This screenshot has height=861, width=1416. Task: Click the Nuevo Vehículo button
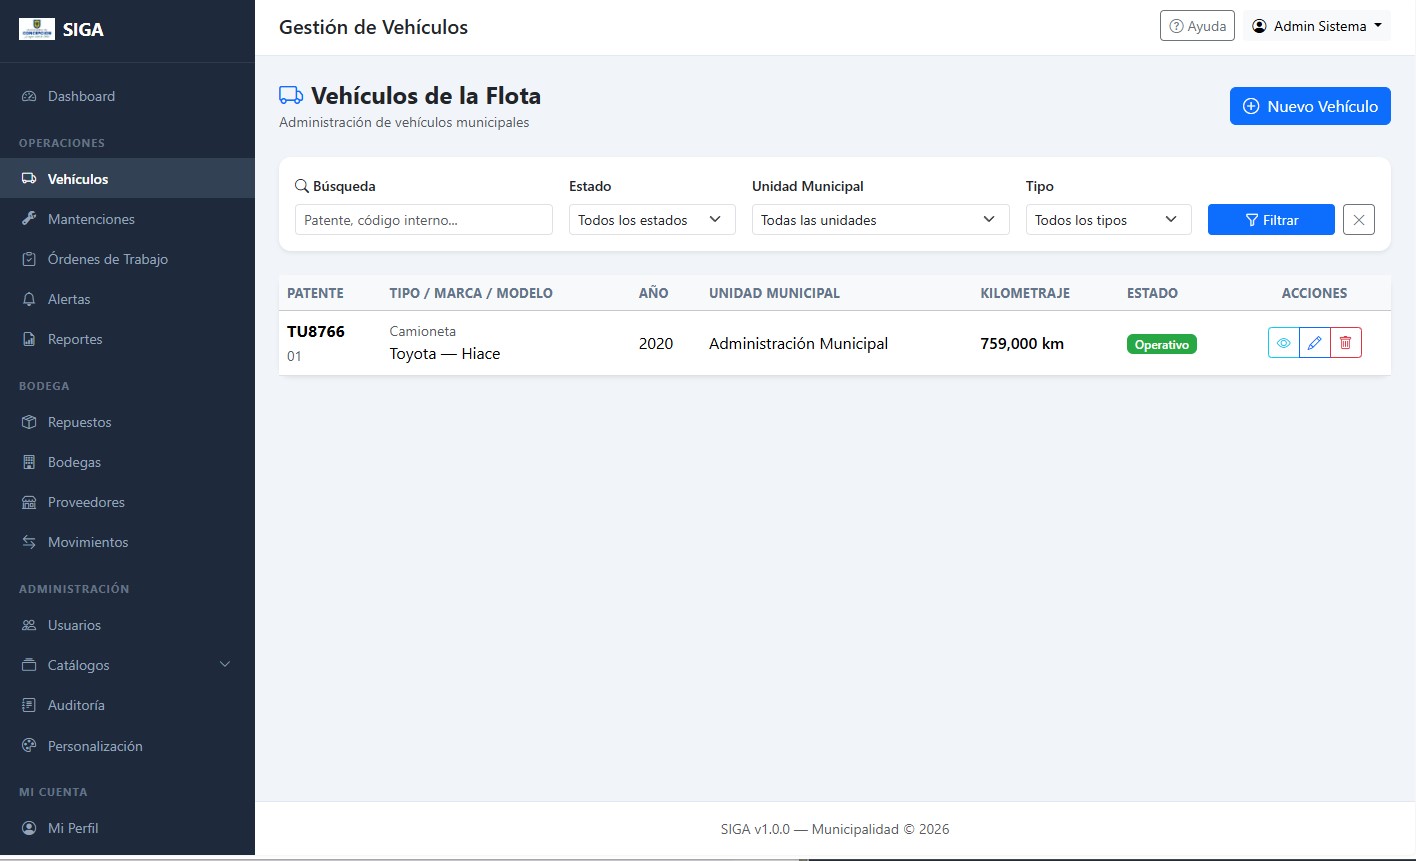[x=1310, y=106]
